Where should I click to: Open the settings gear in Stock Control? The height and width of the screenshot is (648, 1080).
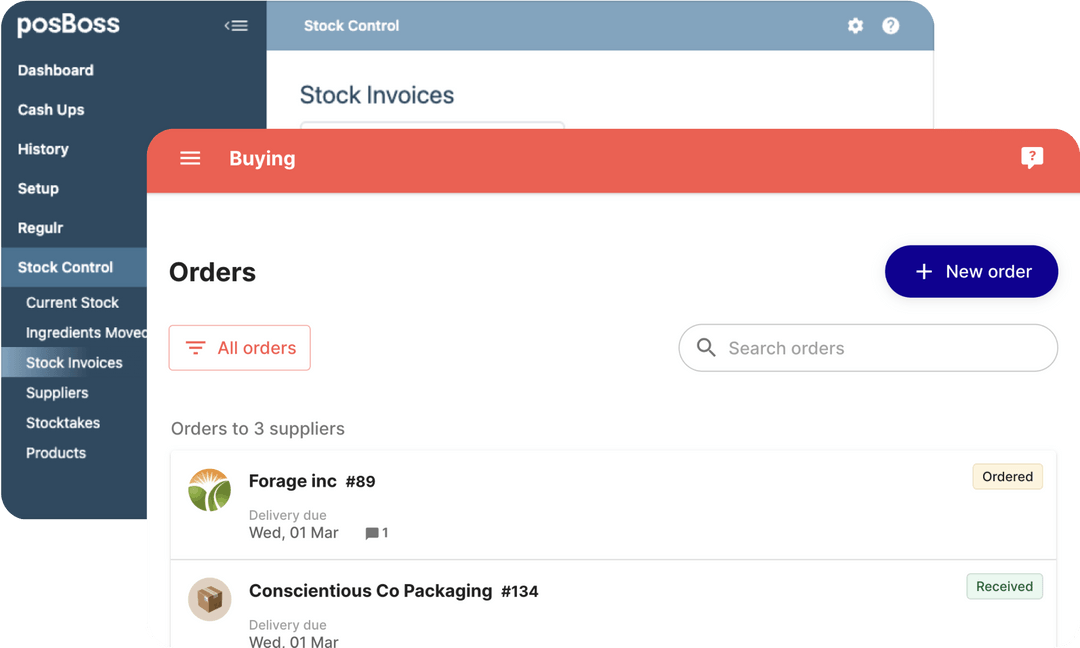point(855,26)
